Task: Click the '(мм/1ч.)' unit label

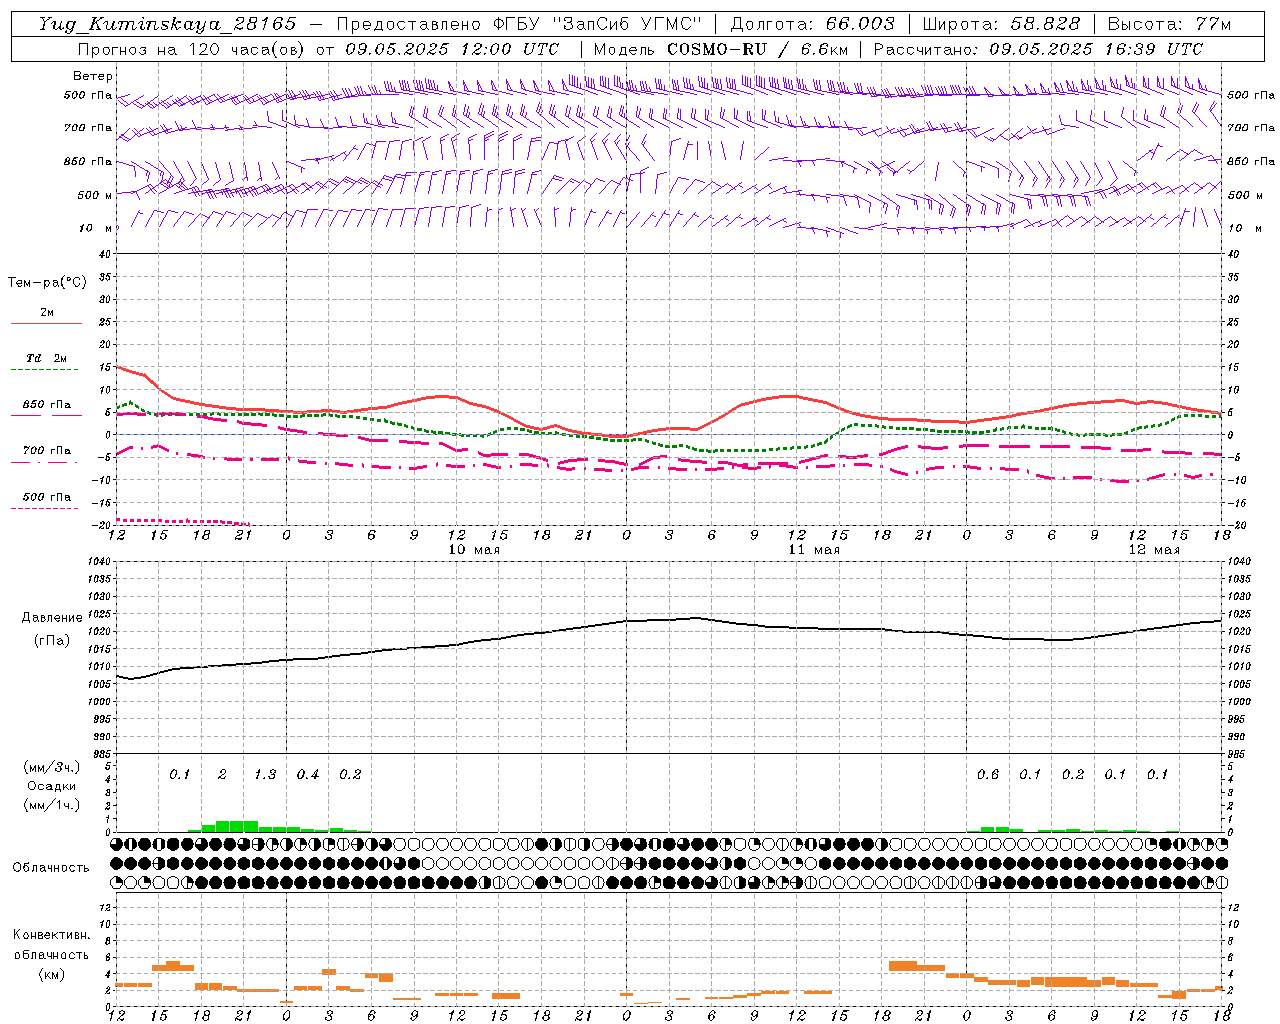Action: (x=51, y=805)
